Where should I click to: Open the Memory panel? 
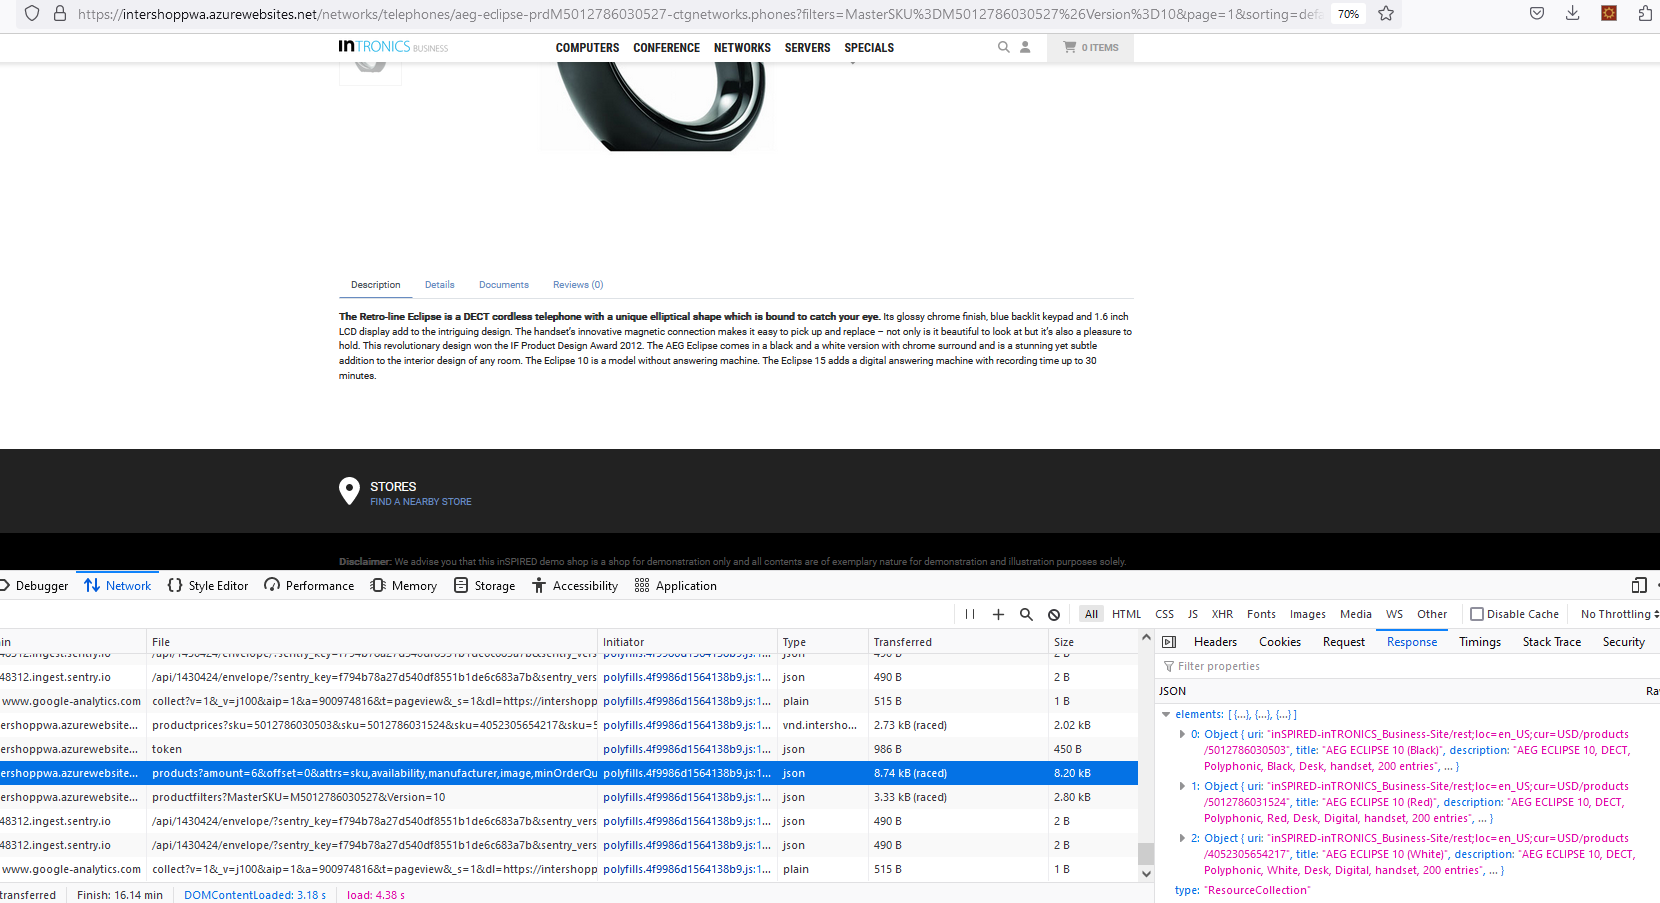point(403,585)
